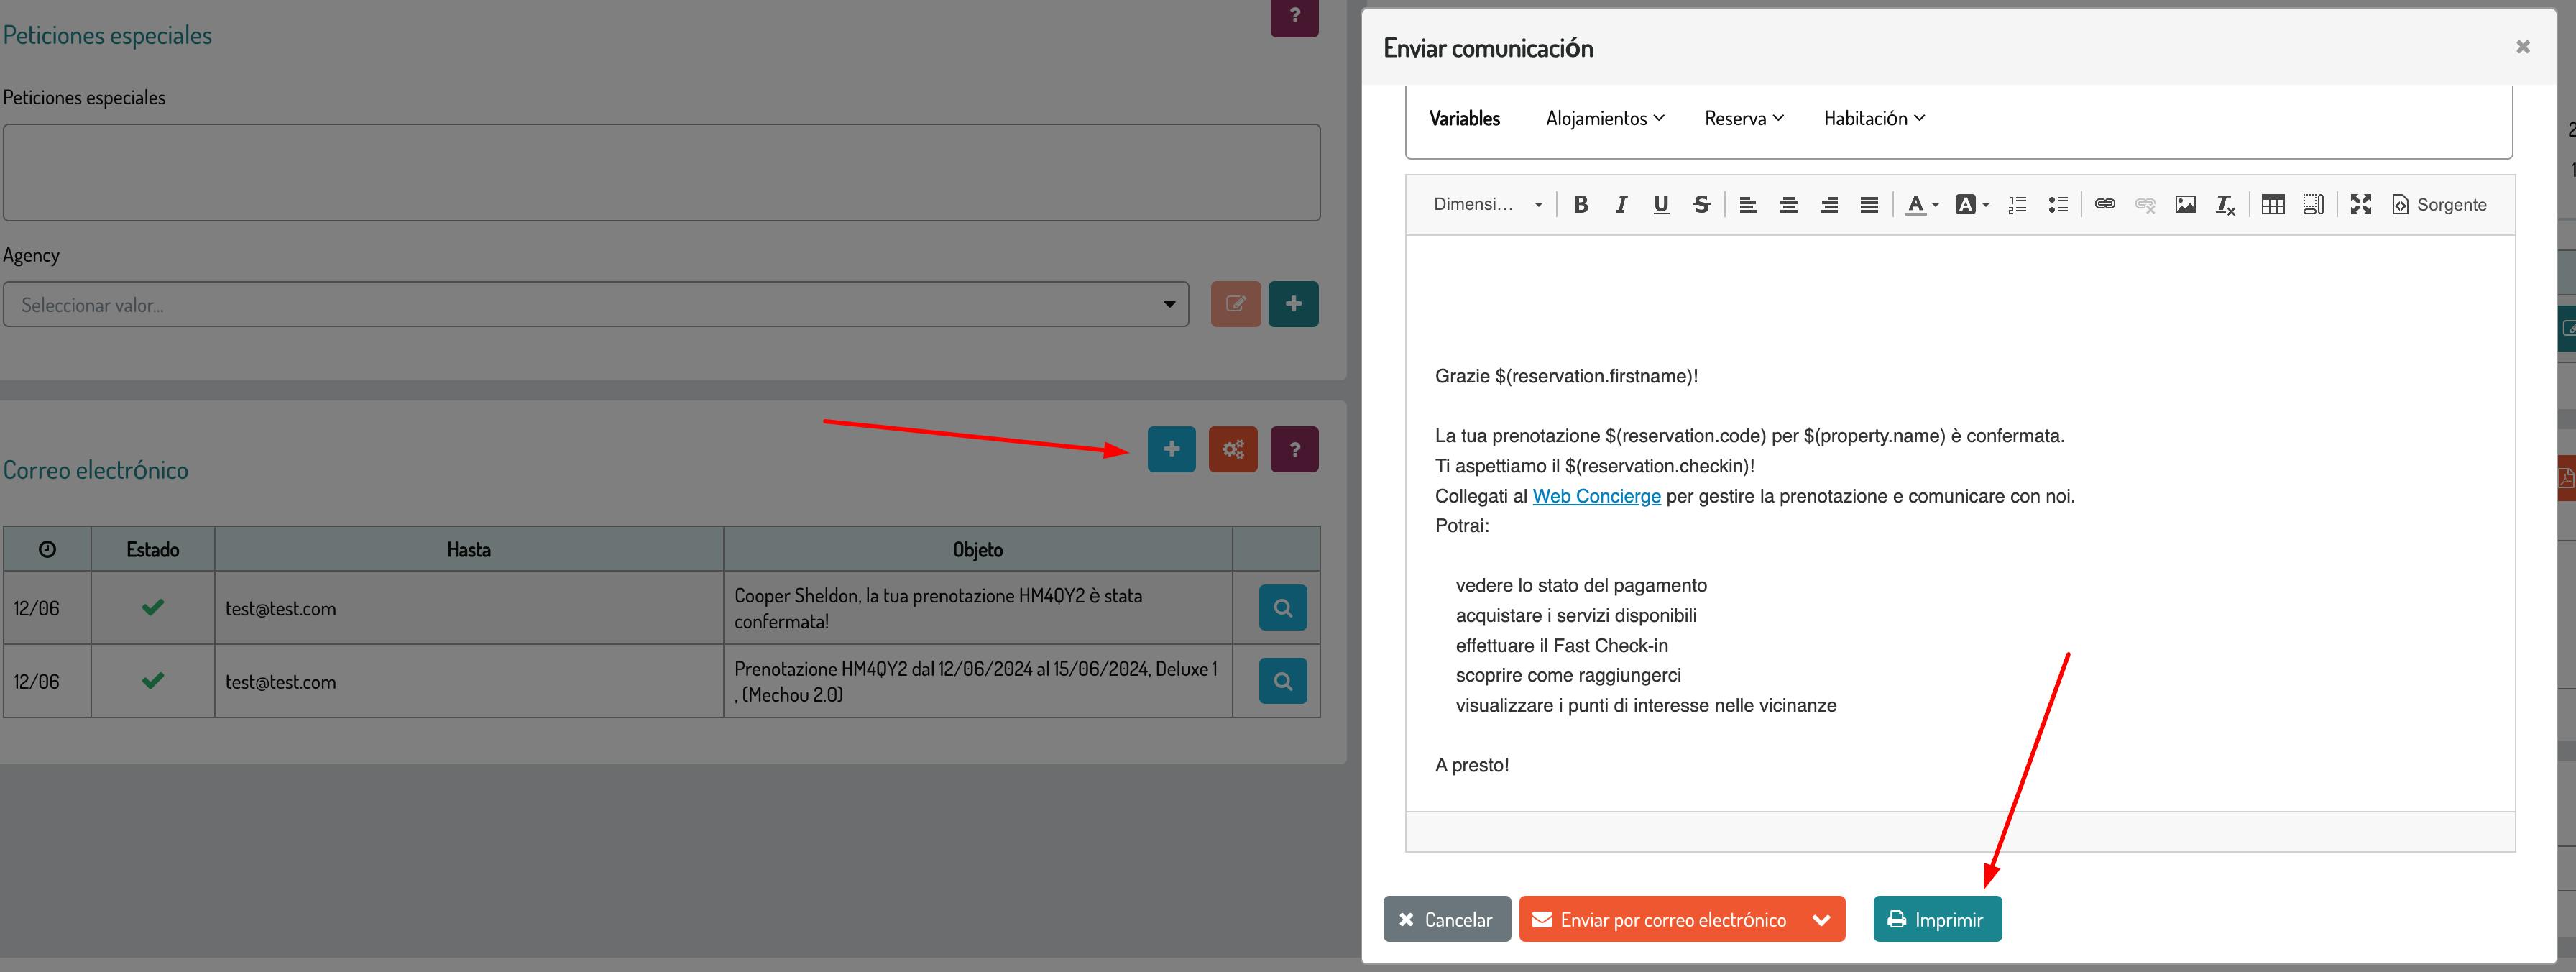Insert an image into the message
Viewport: 2576px width, 972px height.
tap(2185, 205)
